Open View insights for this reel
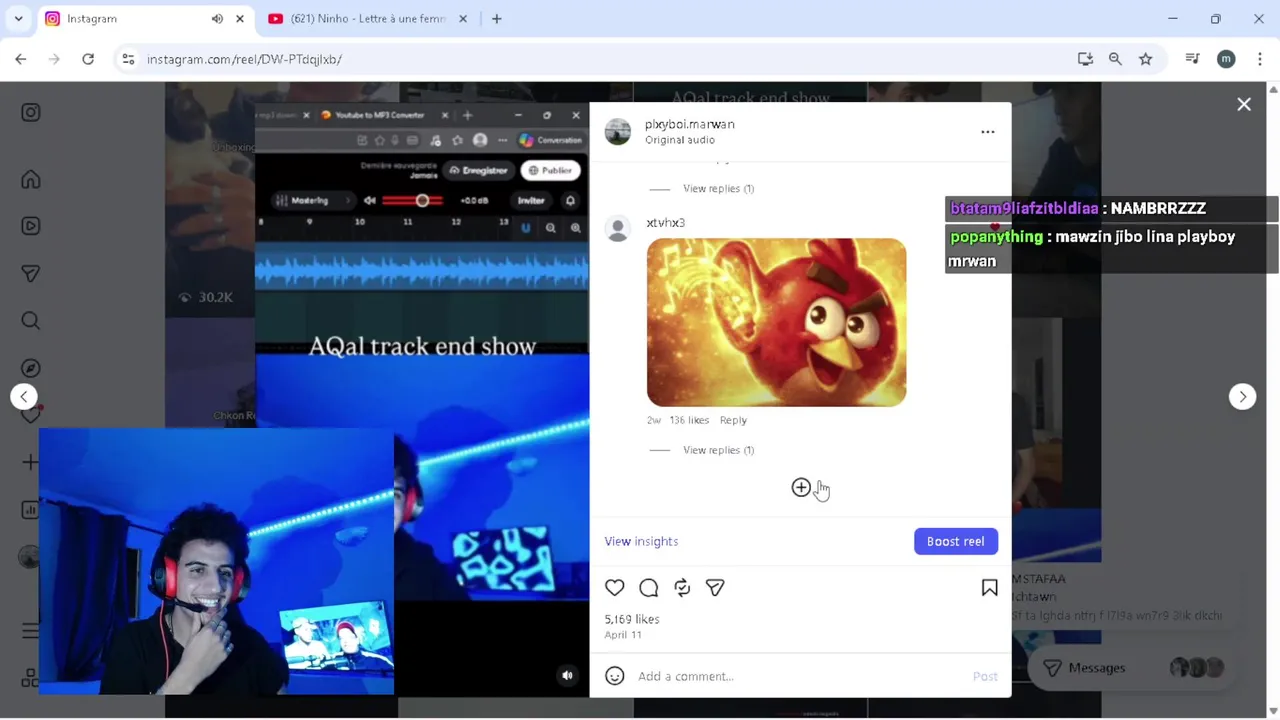Image resolution: width=1280 pixels, height=720 pixels. point(641,541)
